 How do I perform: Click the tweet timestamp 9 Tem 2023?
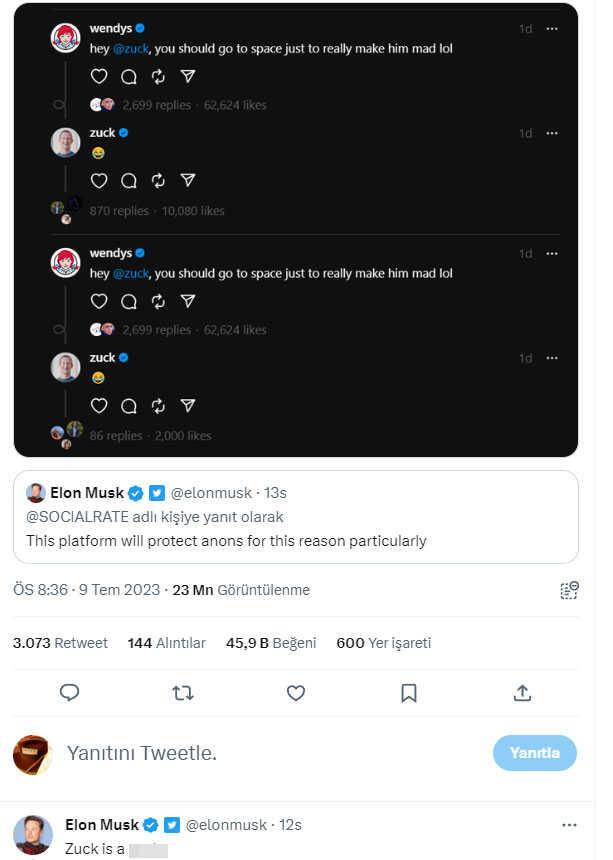(87, 590)
